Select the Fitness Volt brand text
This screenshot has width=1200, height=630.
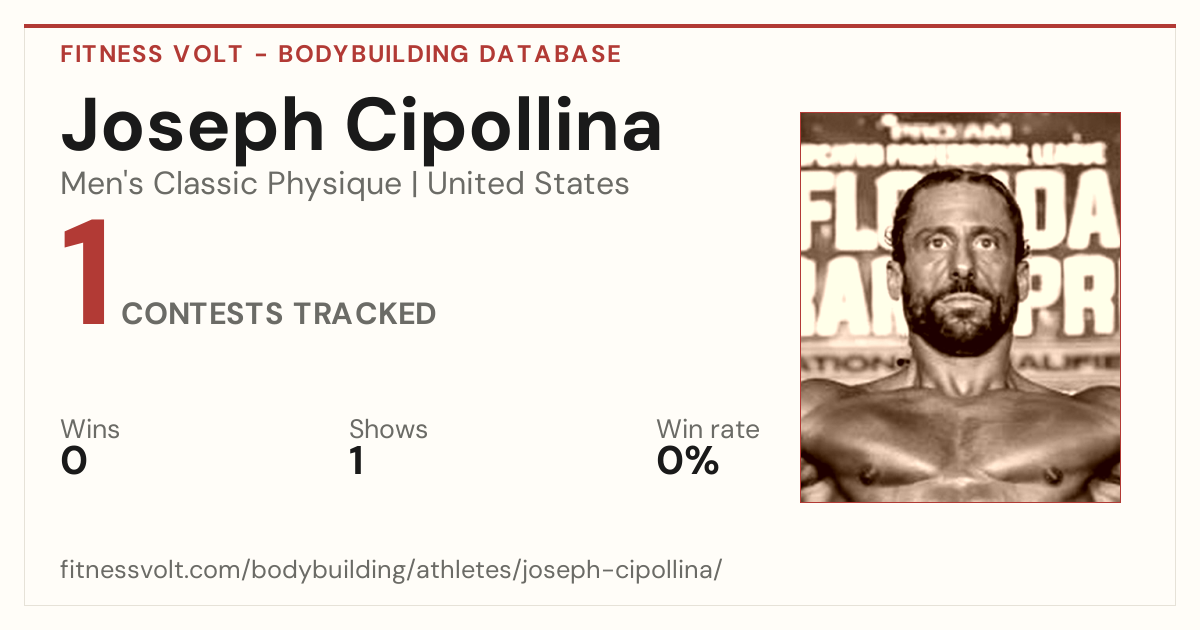(x=152, y=54)
